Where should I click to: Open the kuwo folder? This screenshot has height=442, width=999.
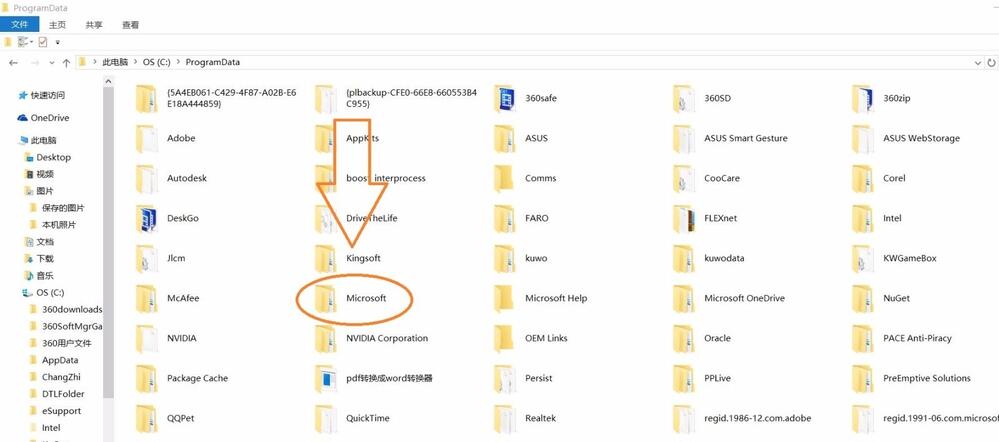[x=521, y=258]
